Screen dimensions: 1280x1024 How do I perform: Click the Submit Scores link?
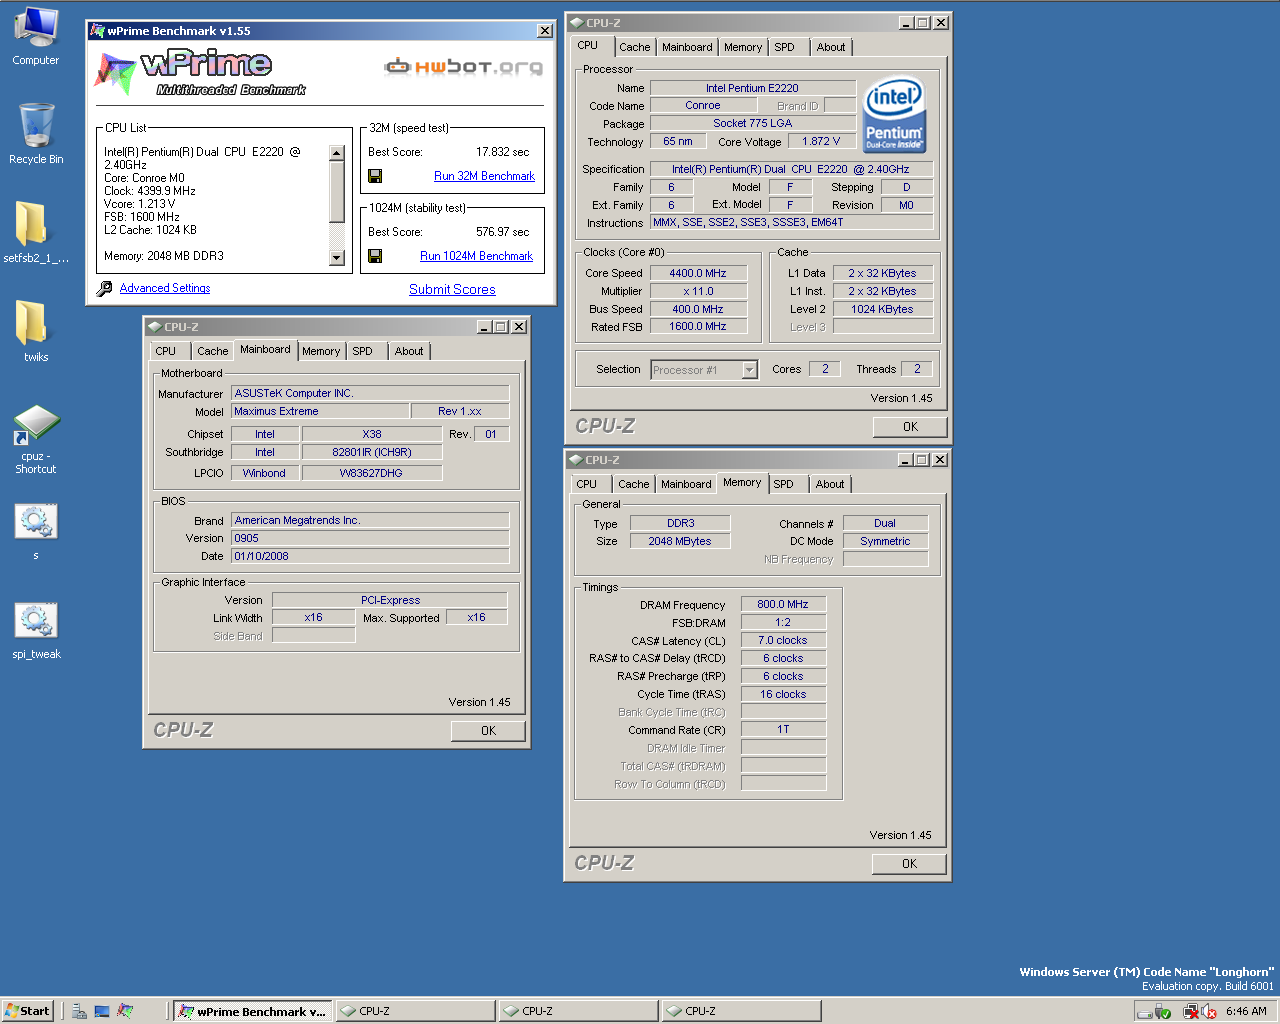452,289
